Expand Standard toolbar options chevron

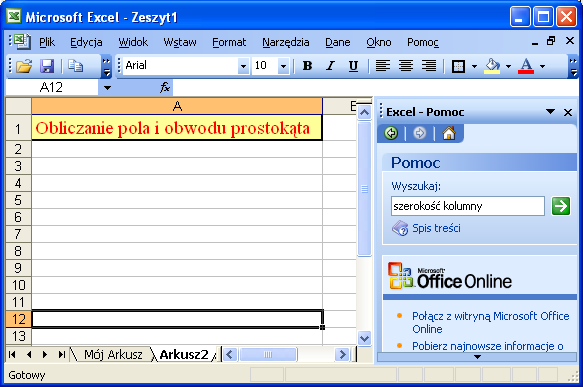tap(106, 67)
